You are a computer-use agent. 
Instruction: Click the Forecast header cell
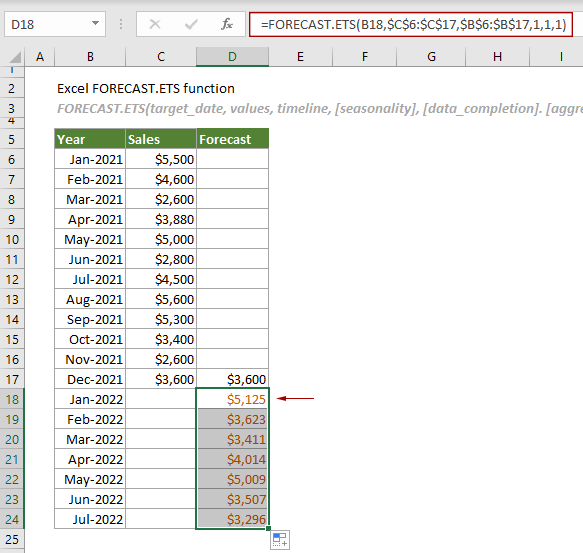(232, 139)
